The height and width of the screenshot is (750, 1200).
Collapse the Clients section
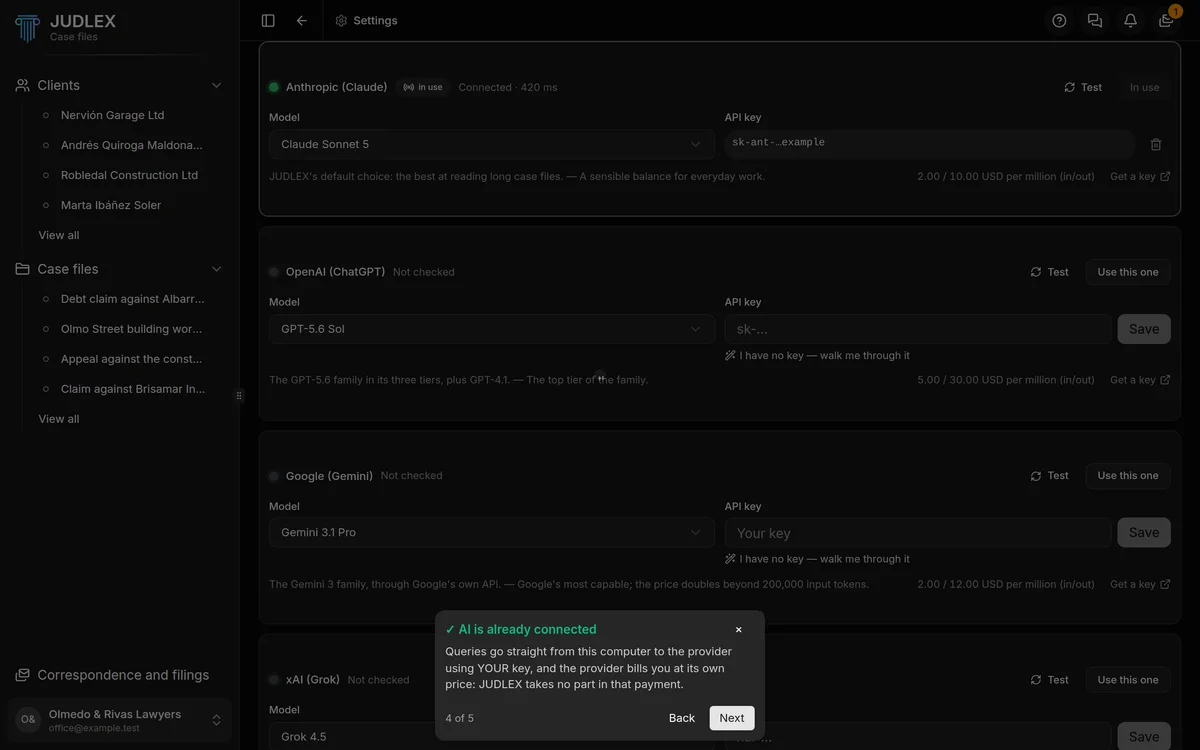216,85
